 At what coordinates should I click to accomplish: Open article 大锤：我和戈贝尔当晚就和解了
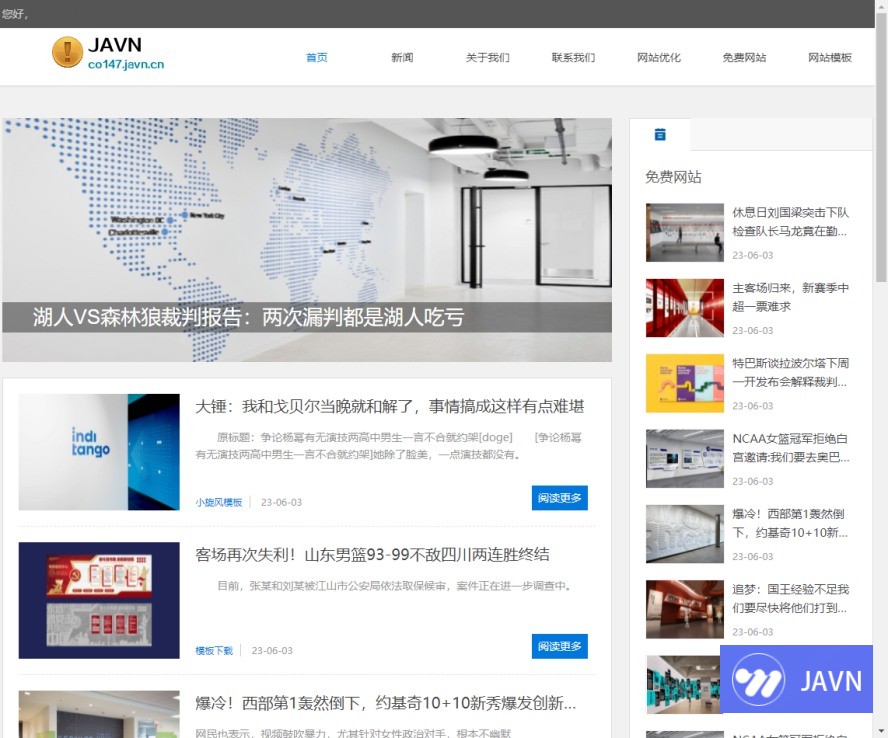[x=390, y=406]
